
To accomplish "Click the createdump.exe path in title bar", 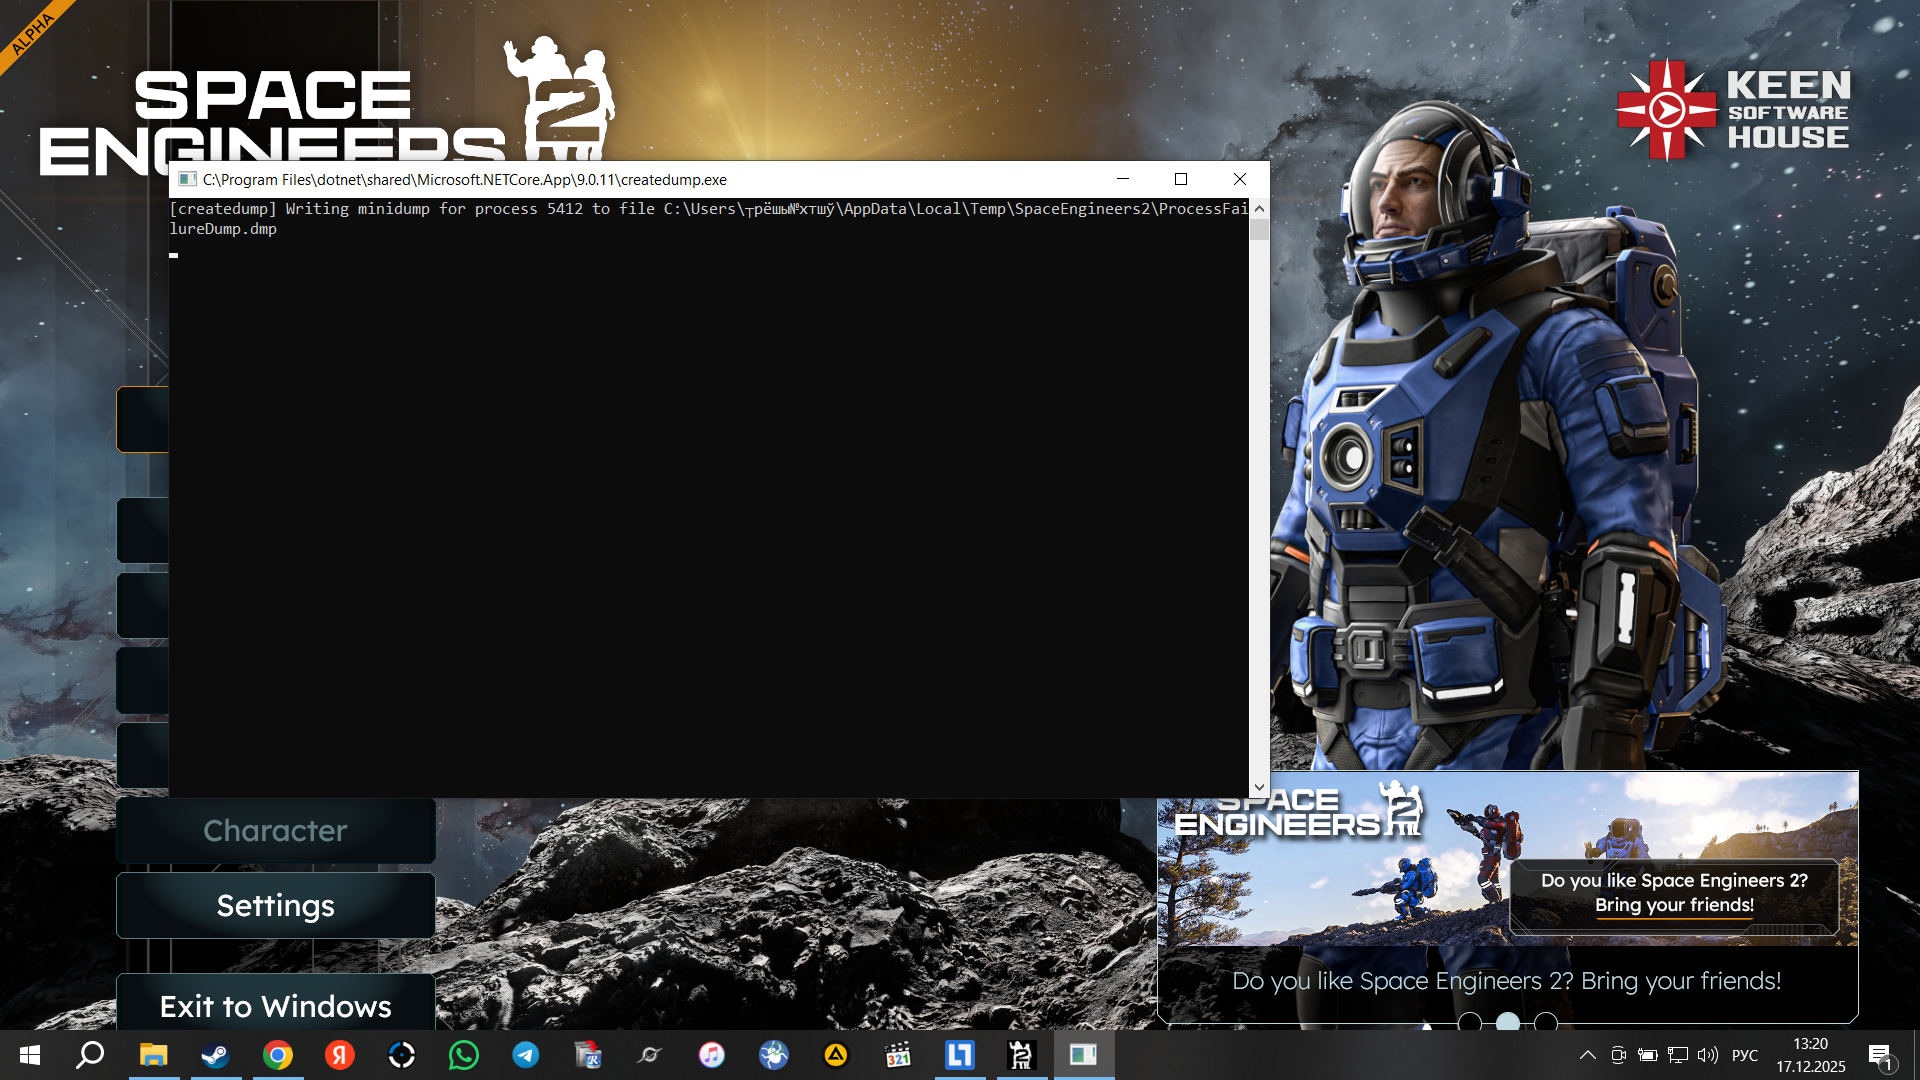I will [465, 180].
